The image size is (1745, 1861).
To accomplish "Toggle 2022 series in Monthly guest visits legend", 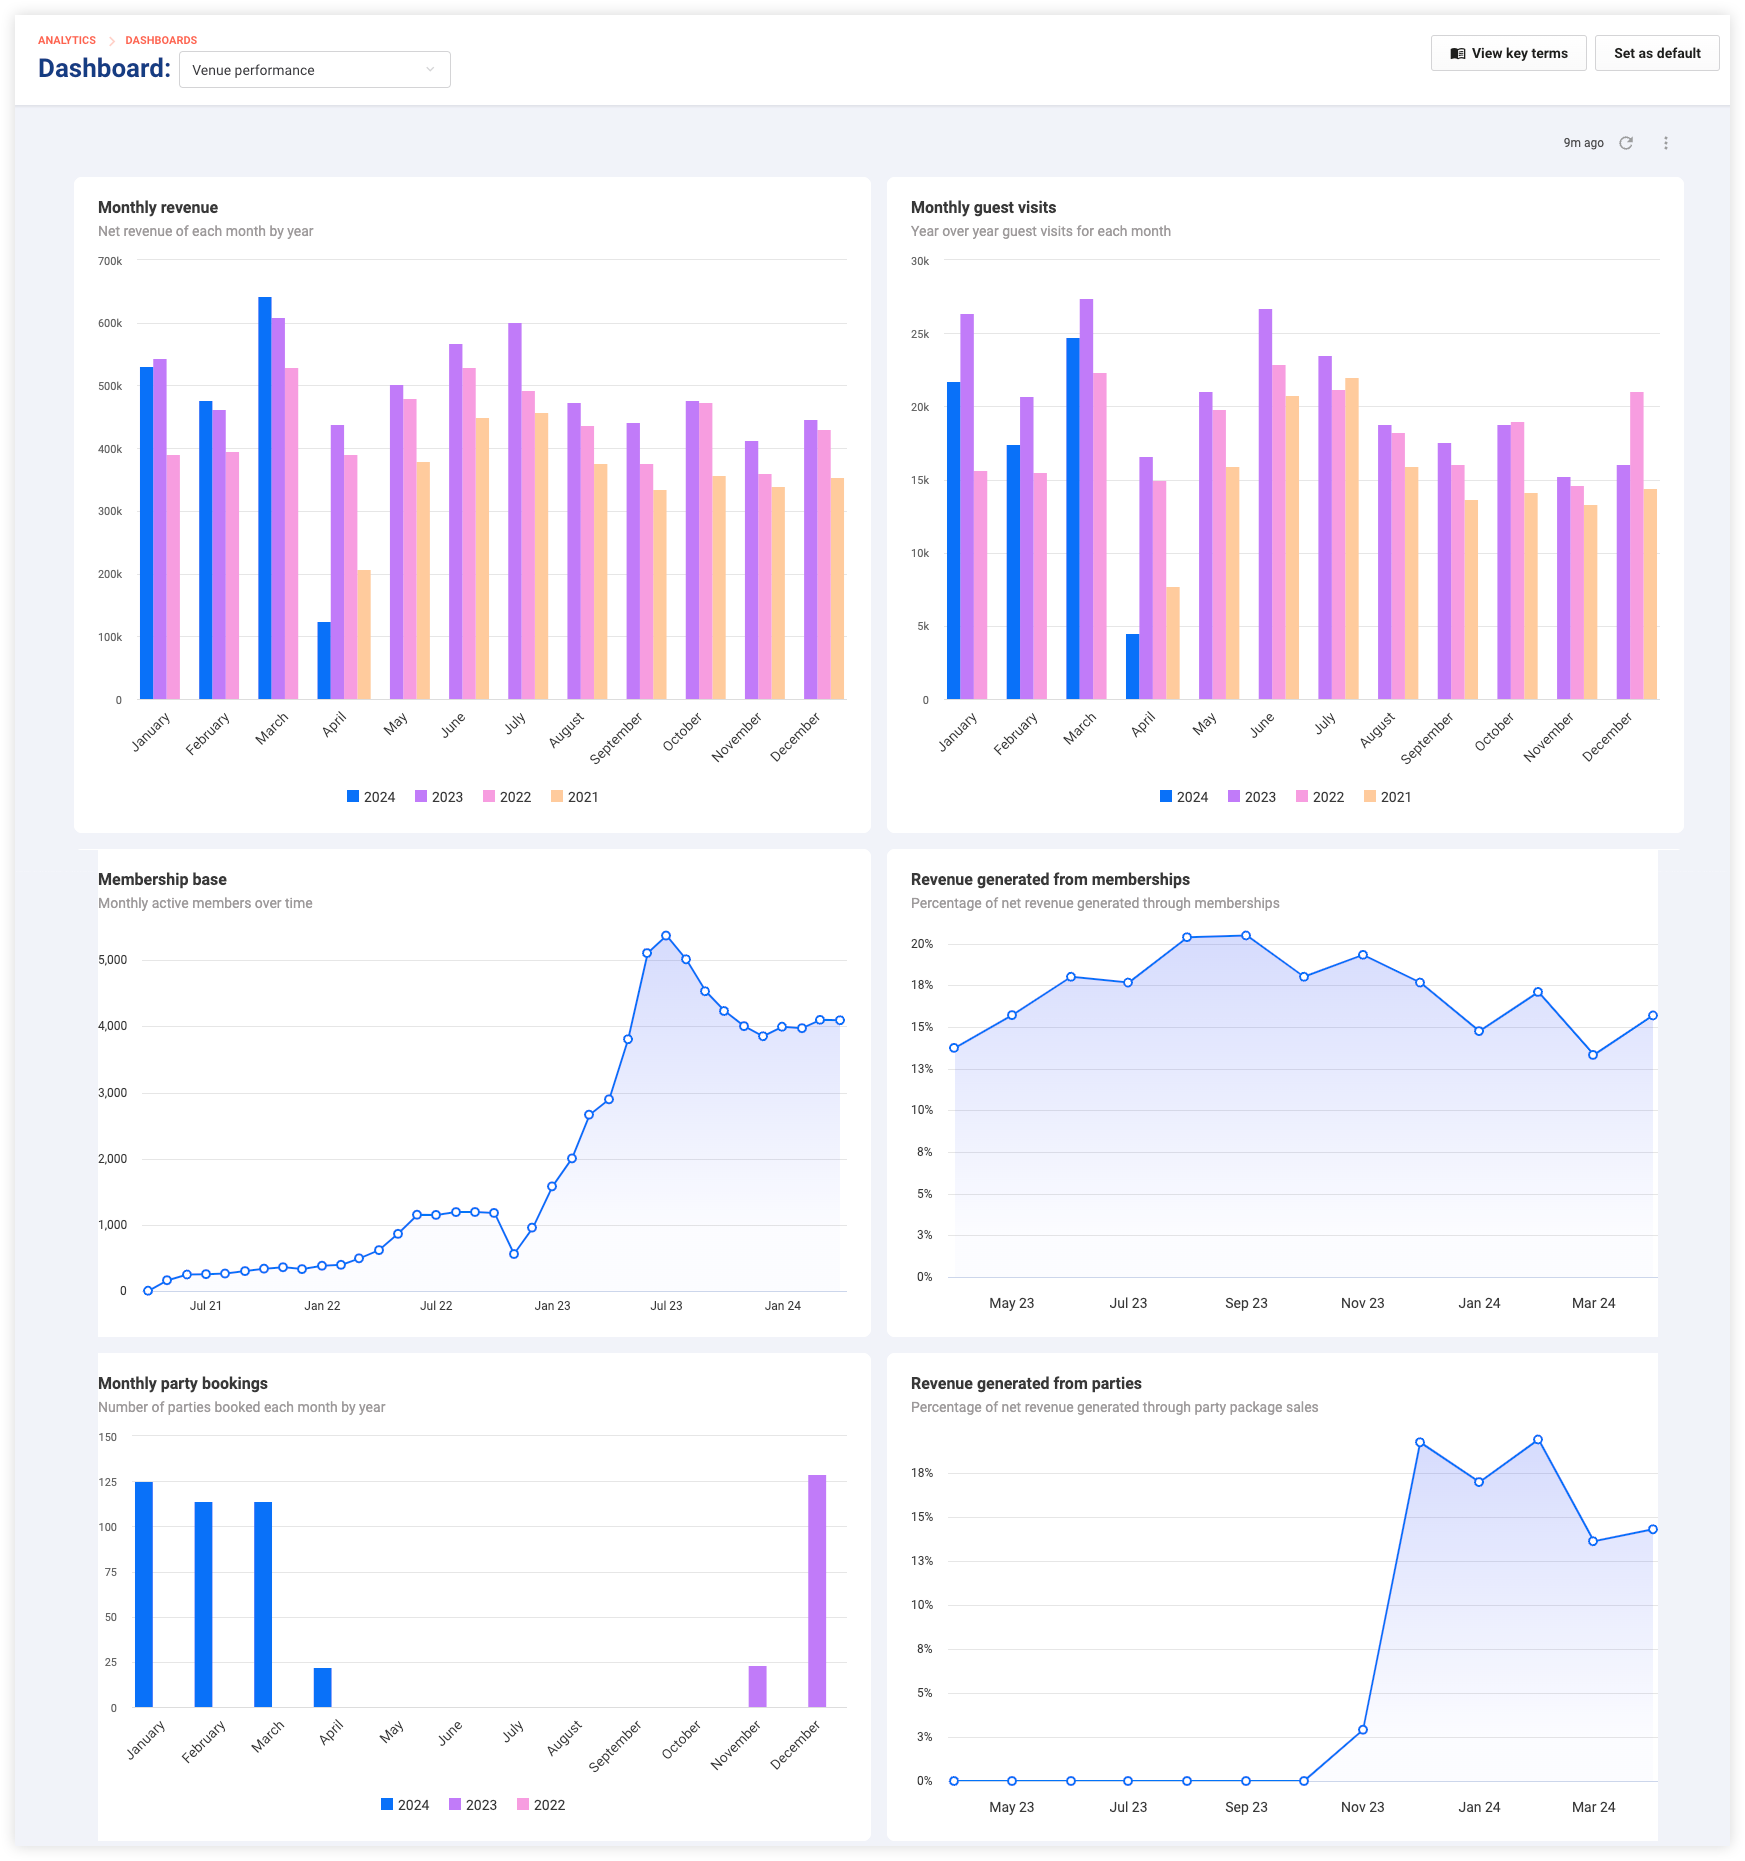I will tap(1320, 797).
